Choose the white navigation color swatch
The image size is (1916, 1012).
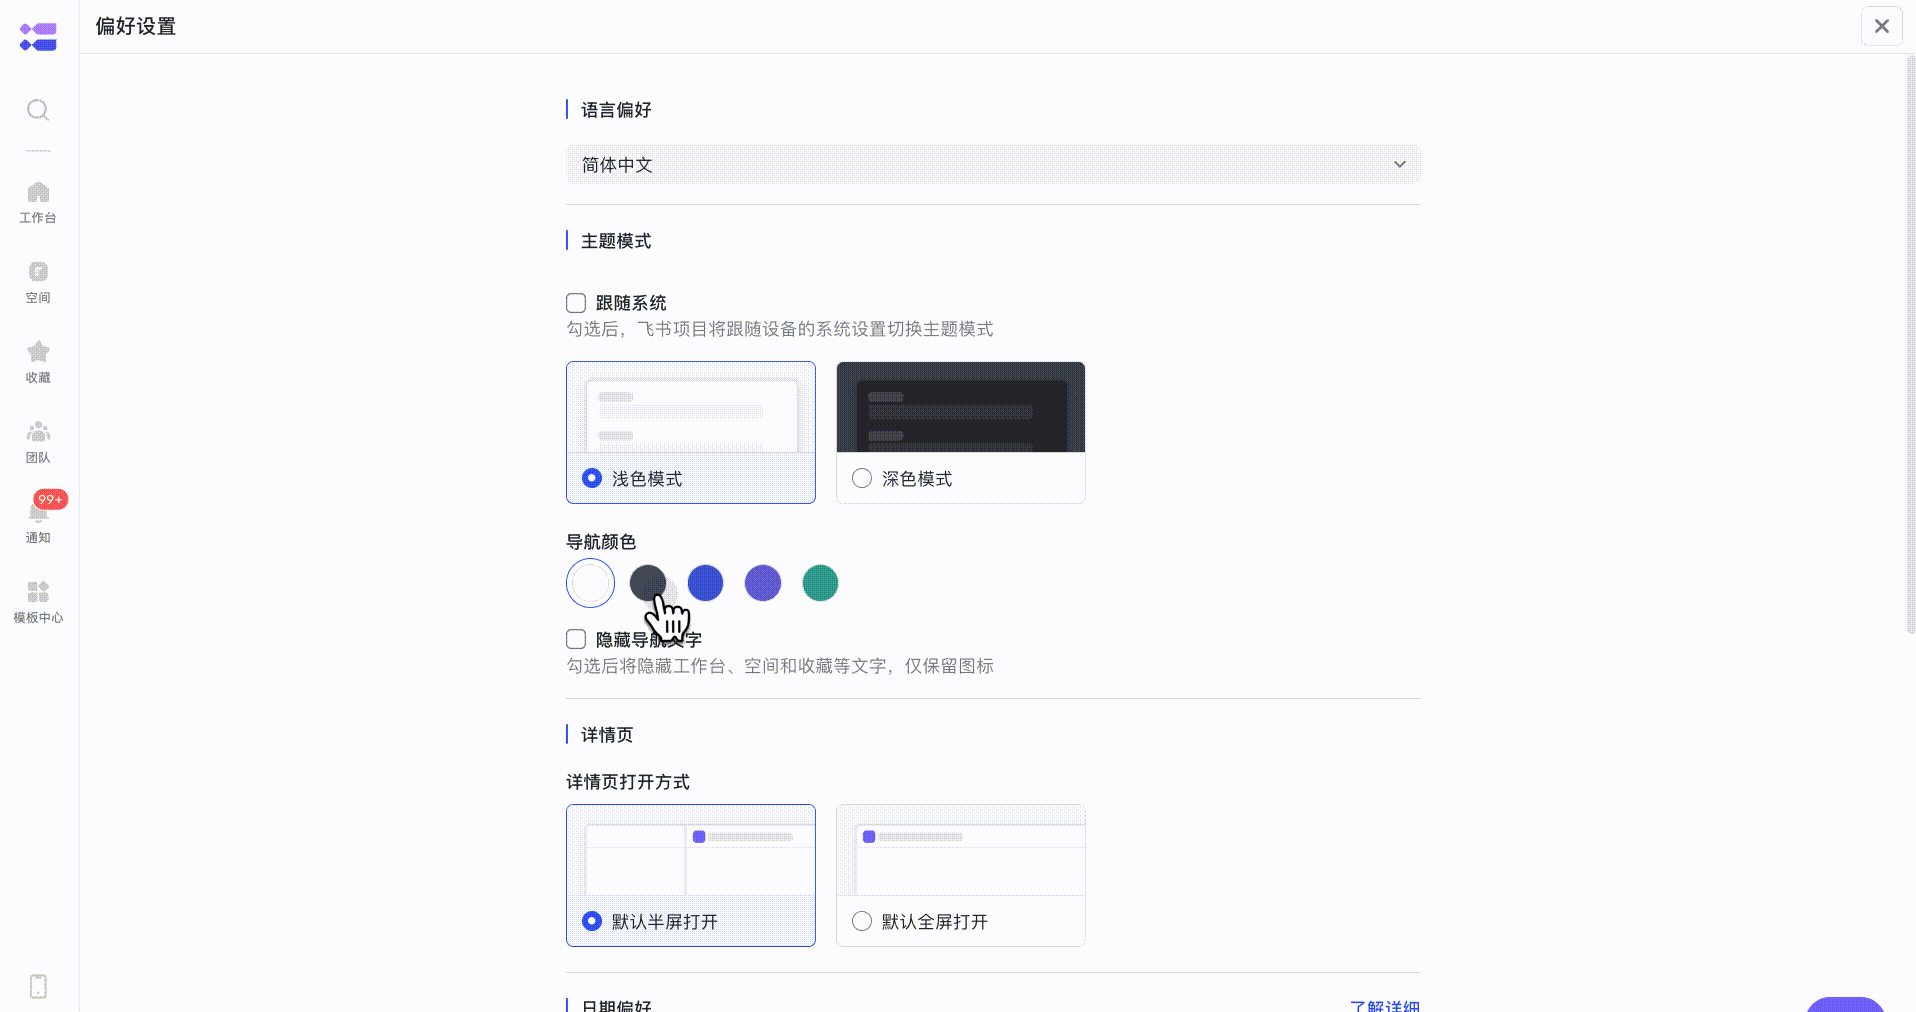coord(590,583)
